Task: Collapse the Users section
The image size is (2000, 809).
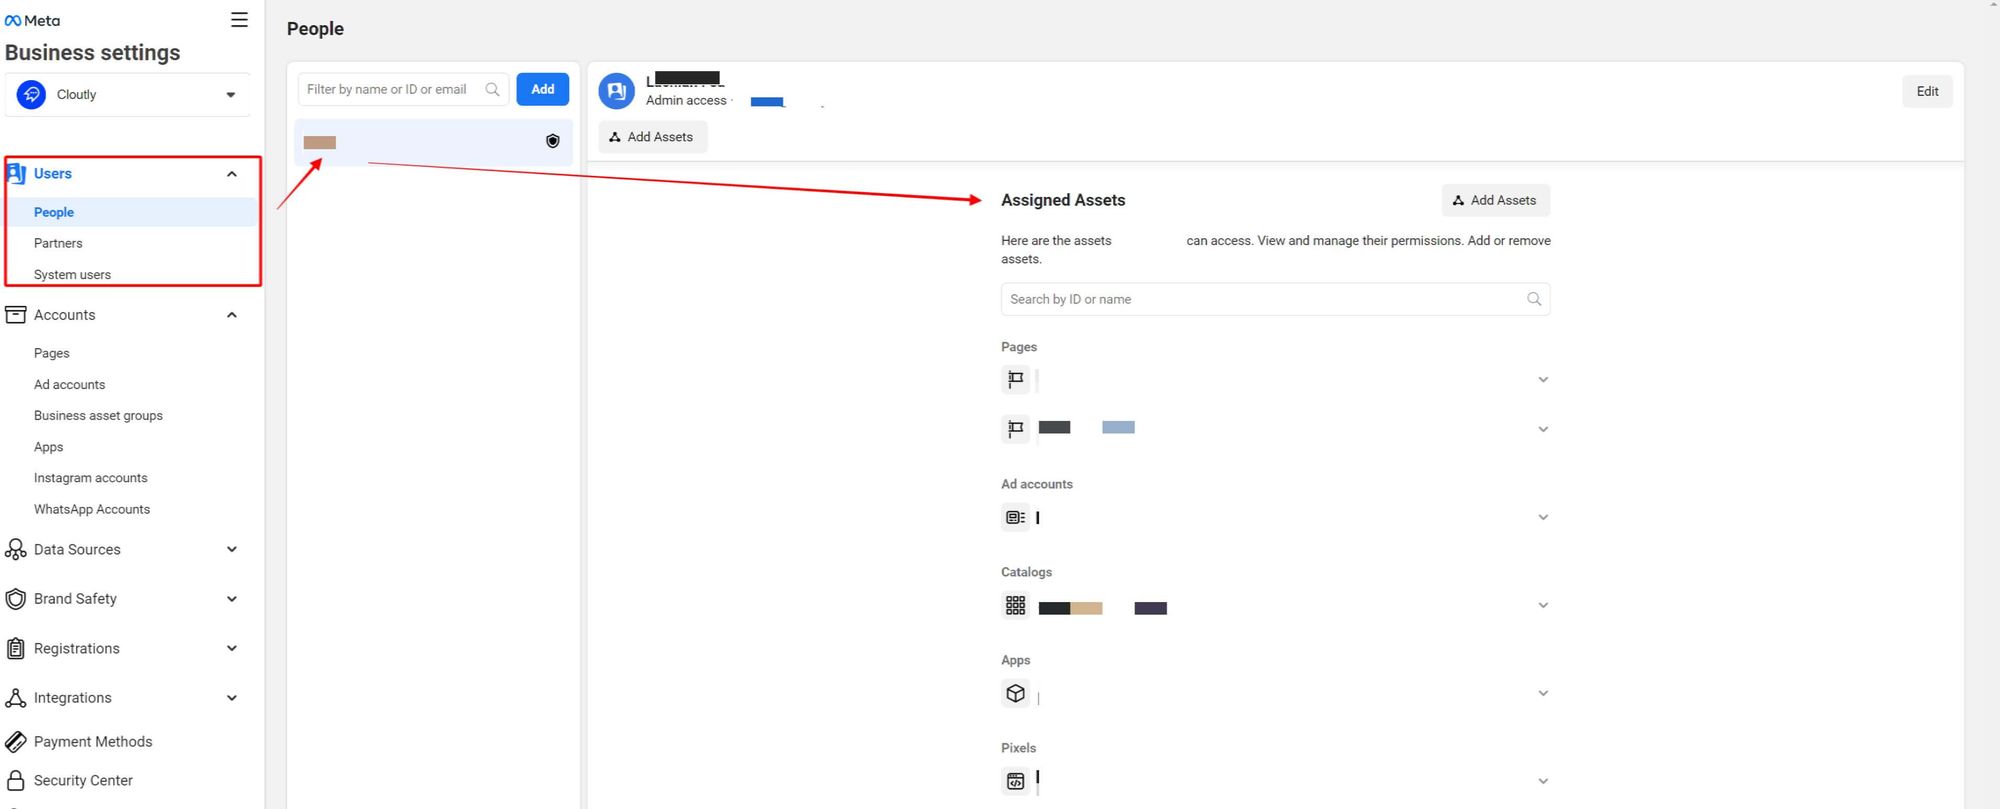Action: point(231,174)
